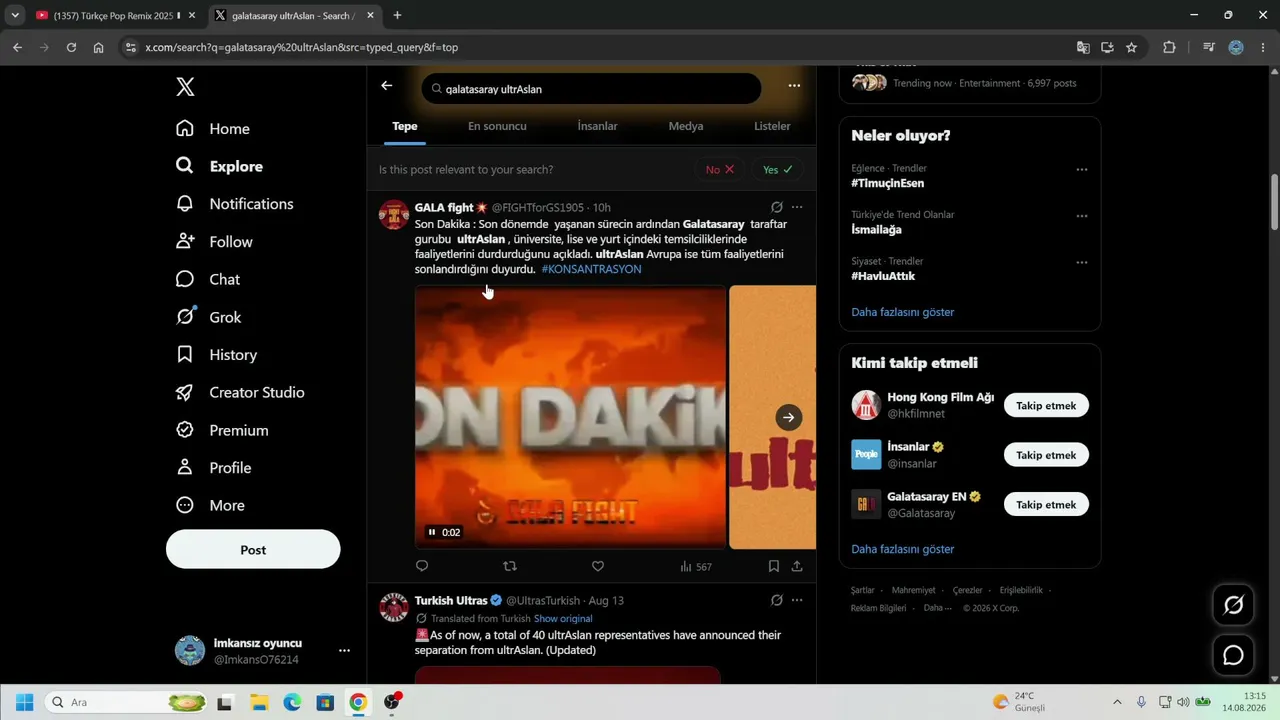The image size is (1280, 720).
Task: Open the Chrome extensions menu
Action: click(1169, 47)
